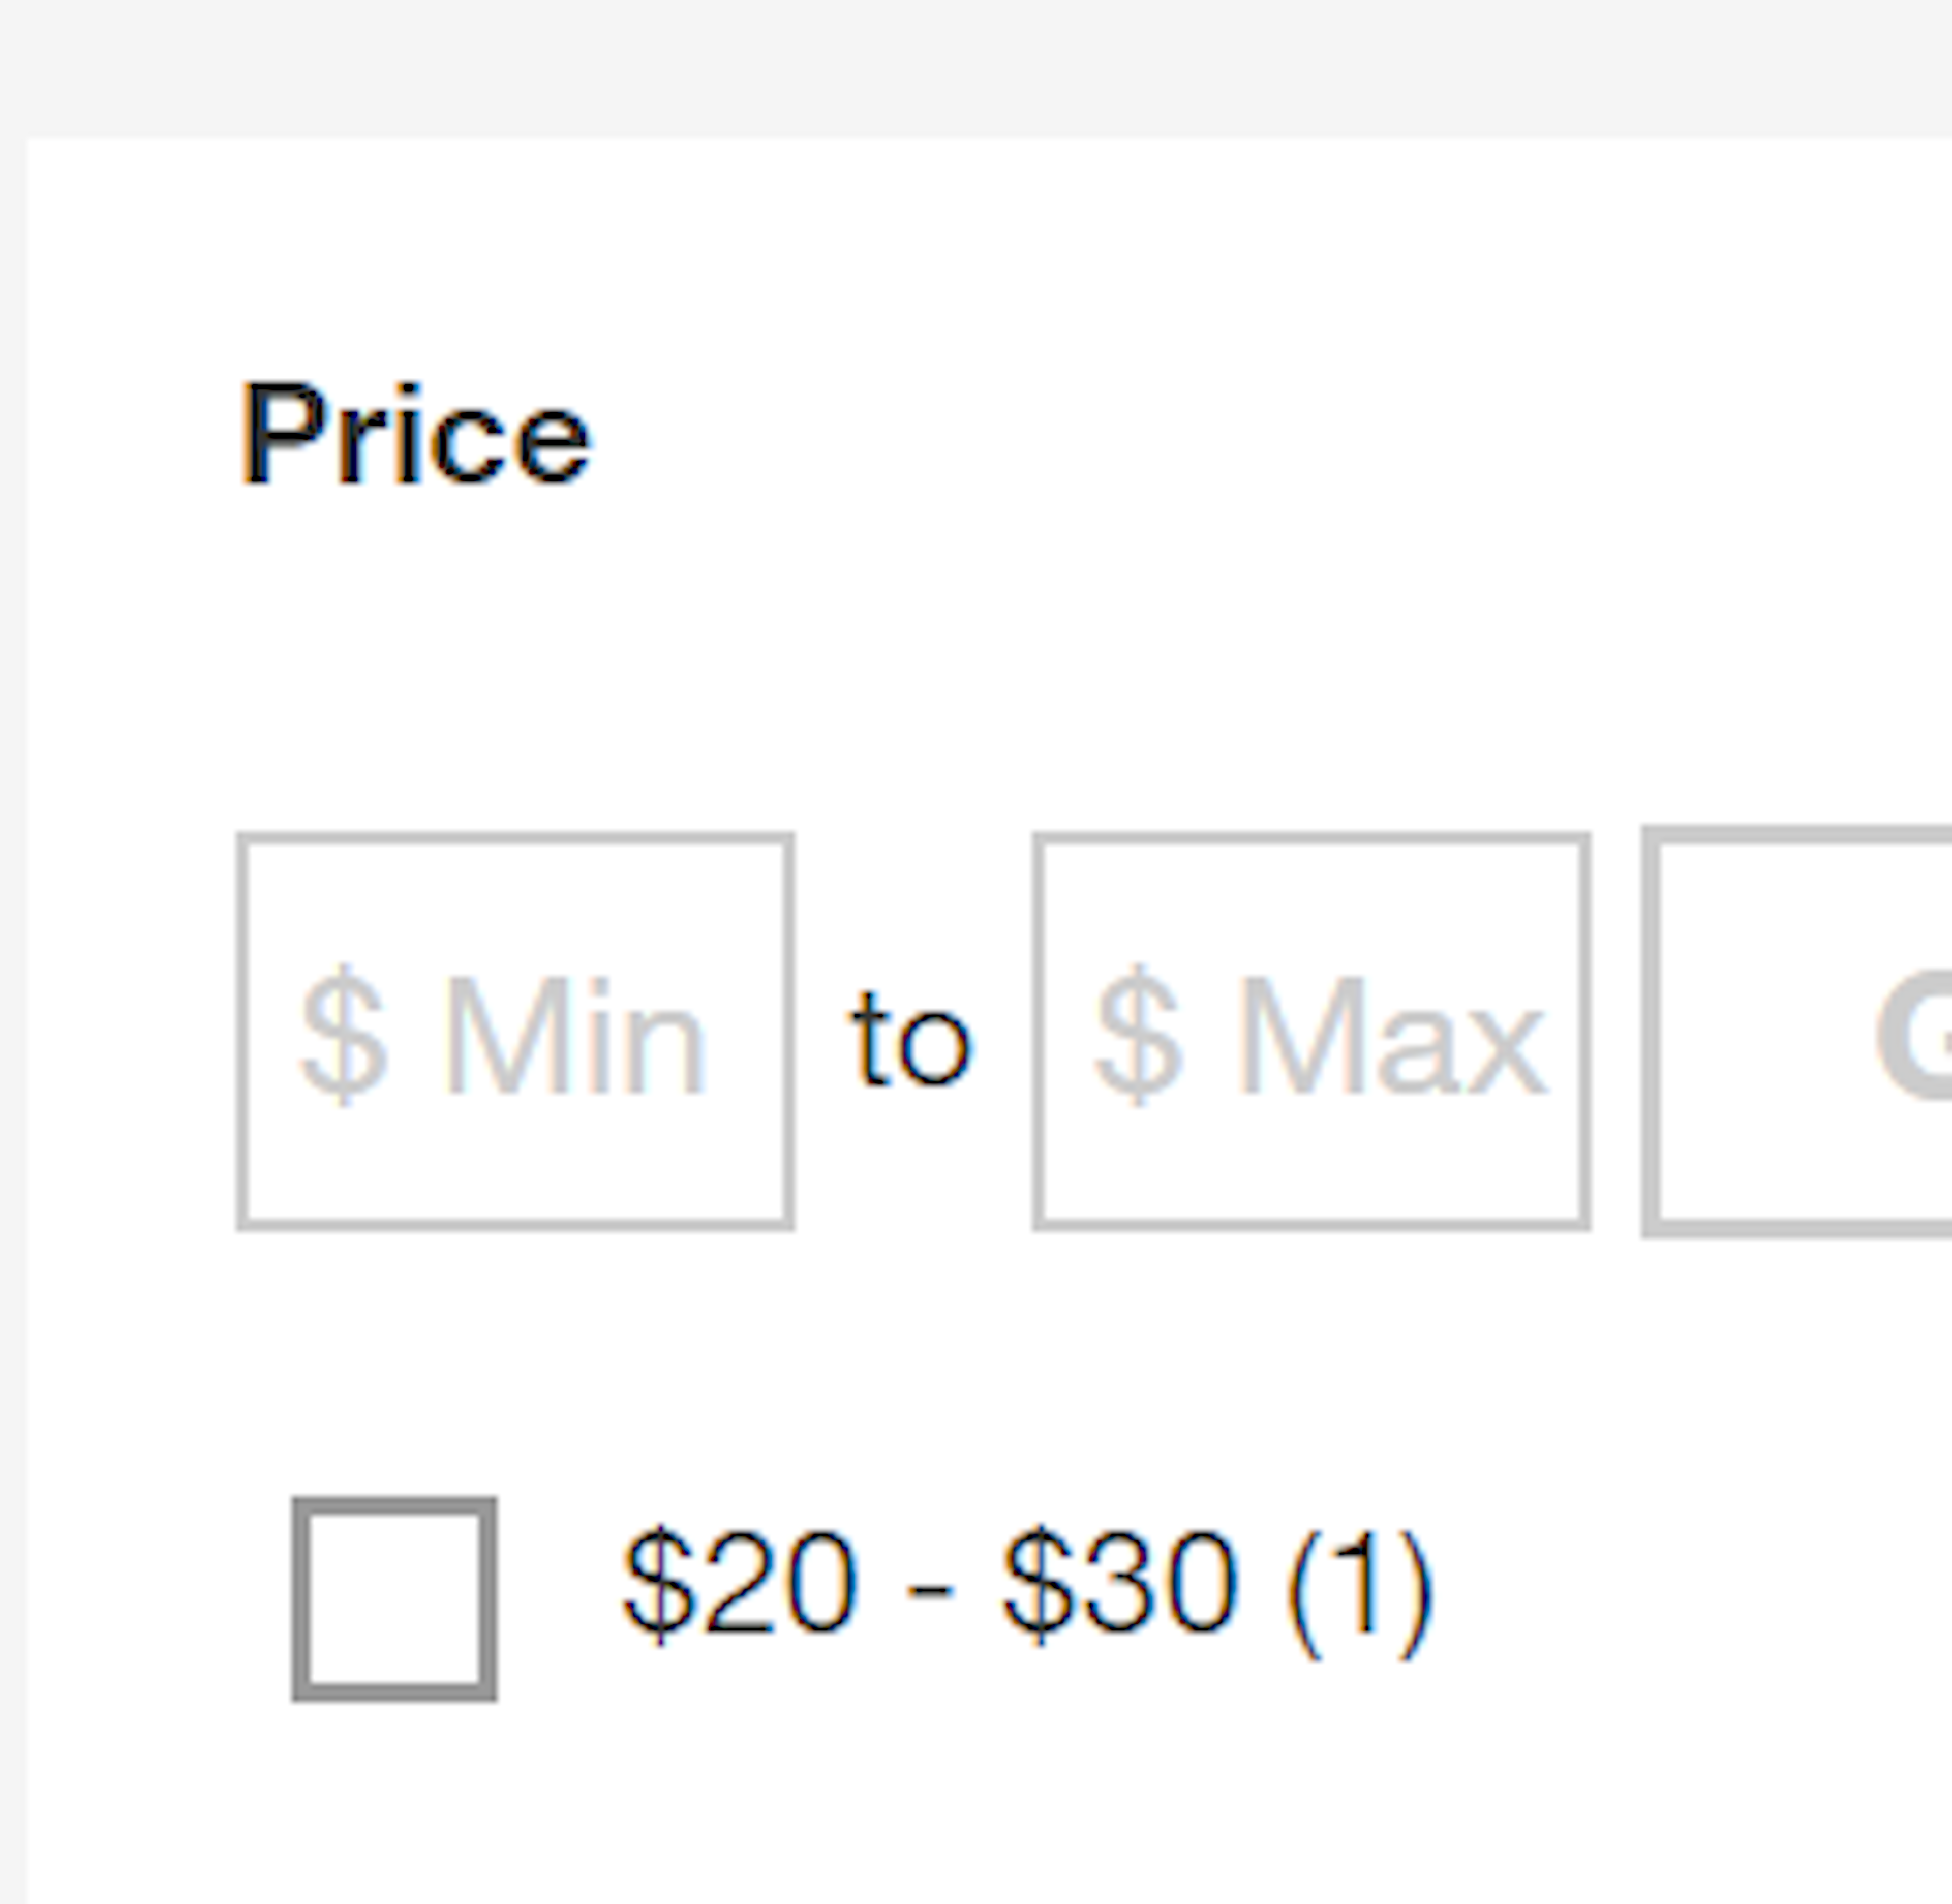Viewport: 1952px width, 1904px height.
Task: Collapse the Price filter section via its title
Action: click(x=415, y=436)
